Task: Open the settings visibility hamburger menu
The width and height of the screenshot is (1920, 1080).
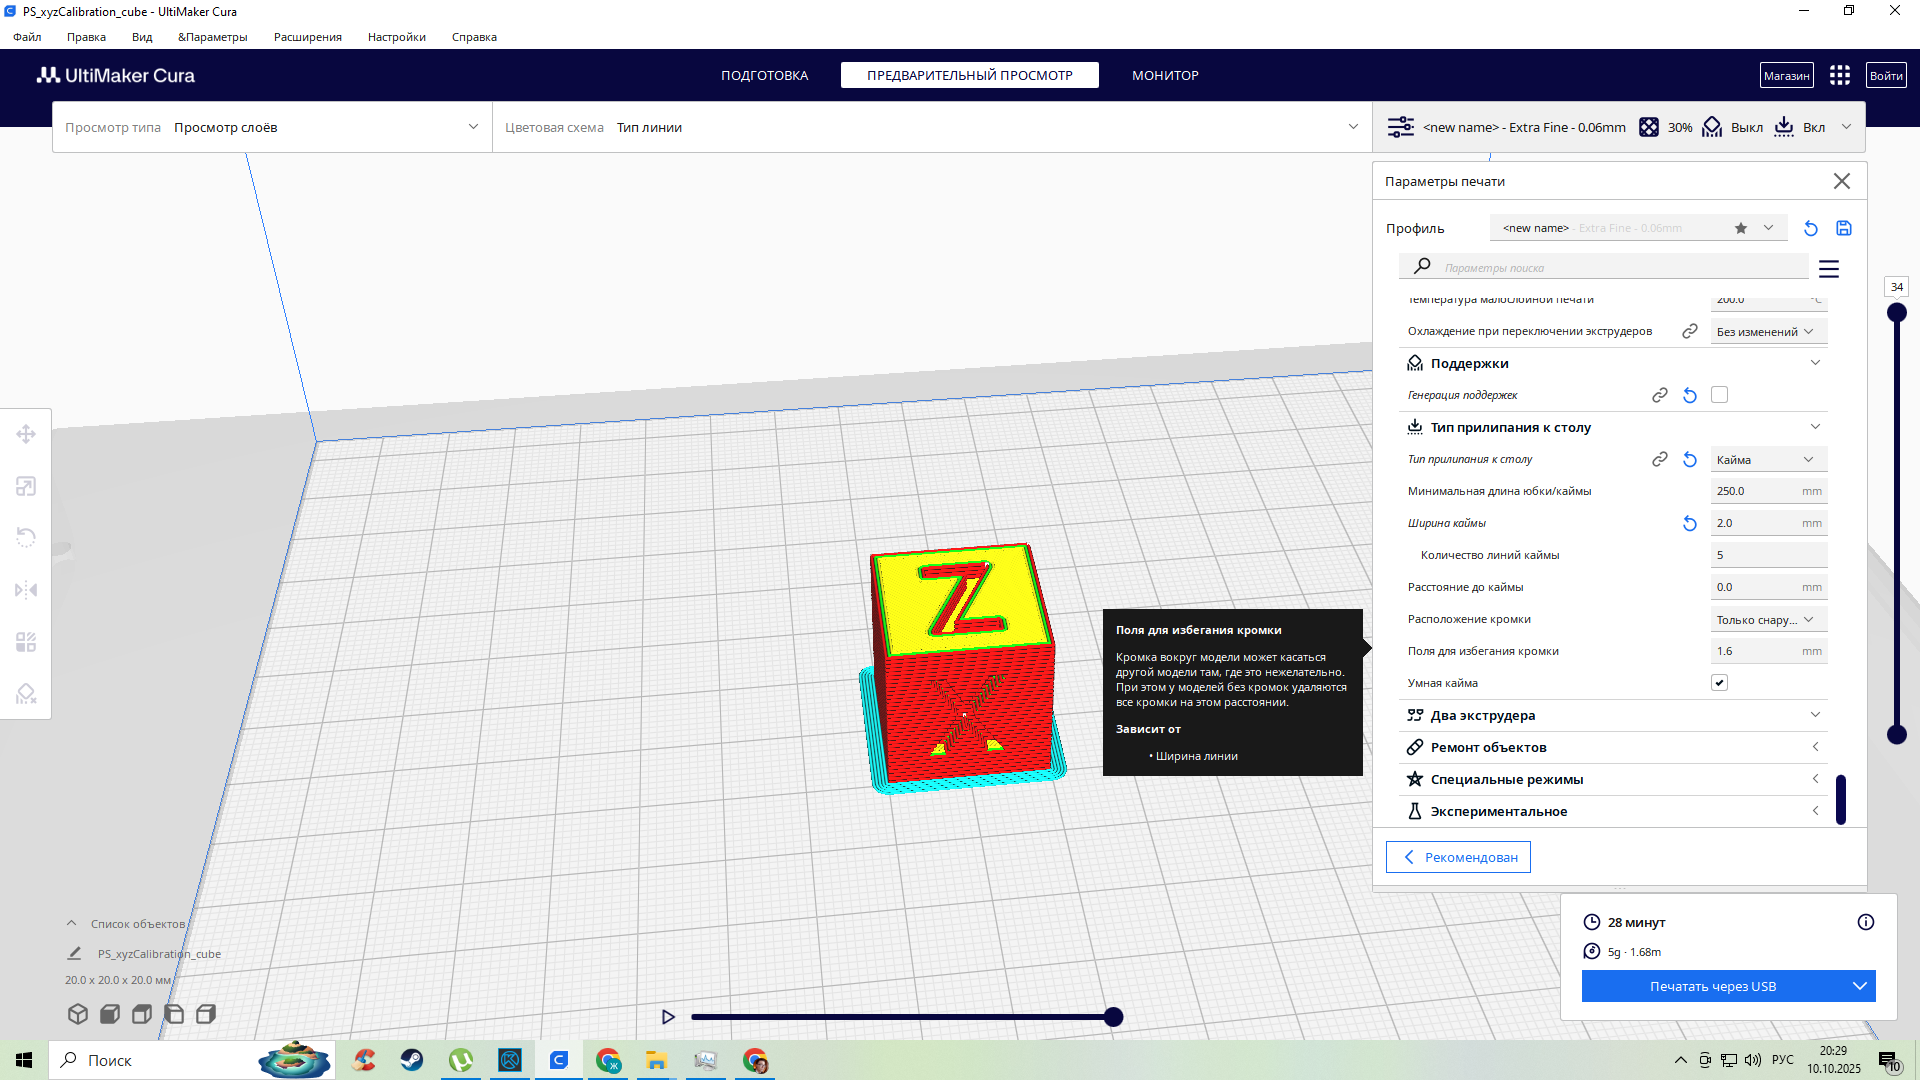Action: [1829, 269]
